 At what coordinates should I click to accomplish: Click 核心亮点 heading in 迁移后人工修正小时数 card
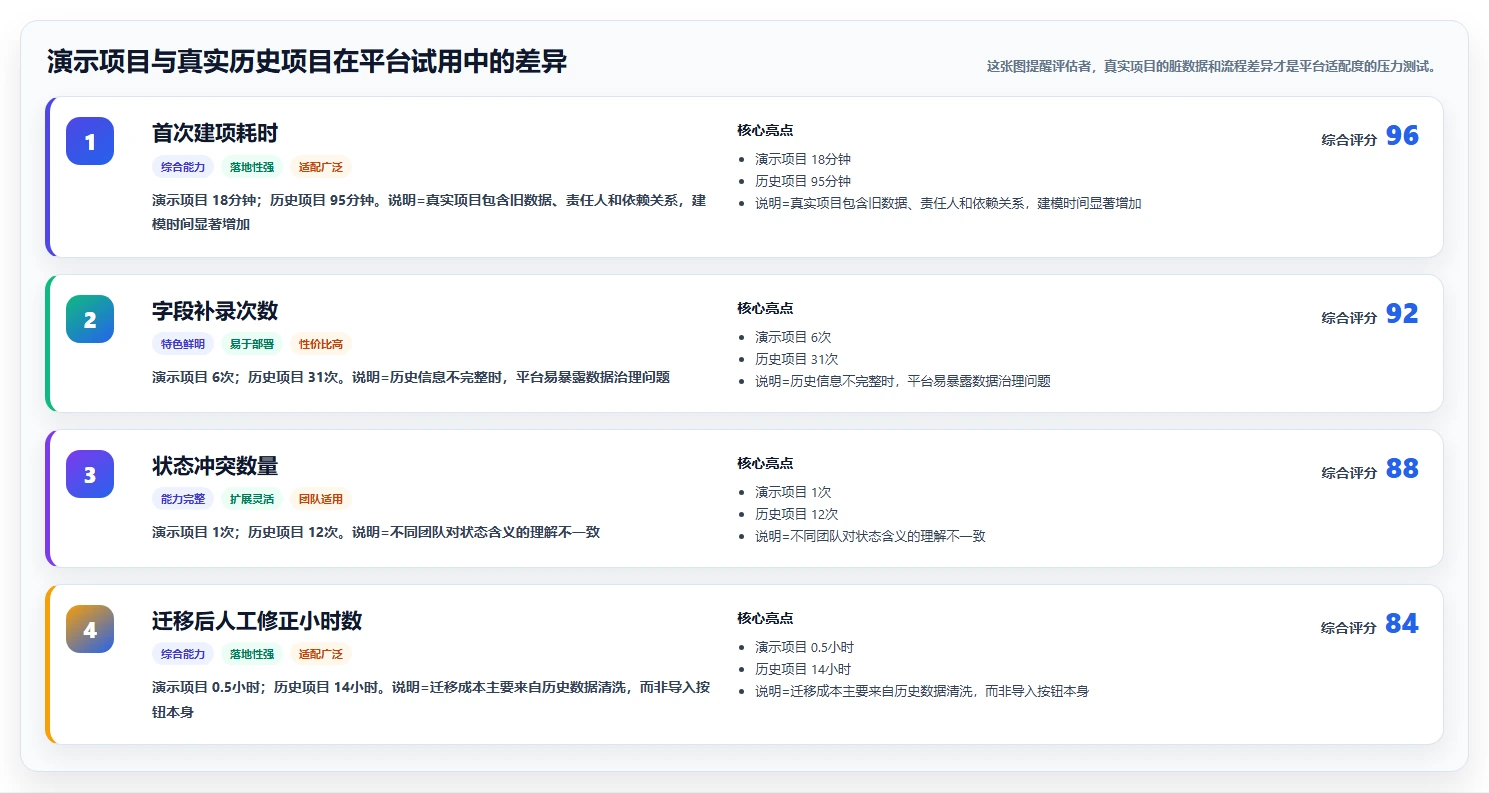click(x=765, y=618)
